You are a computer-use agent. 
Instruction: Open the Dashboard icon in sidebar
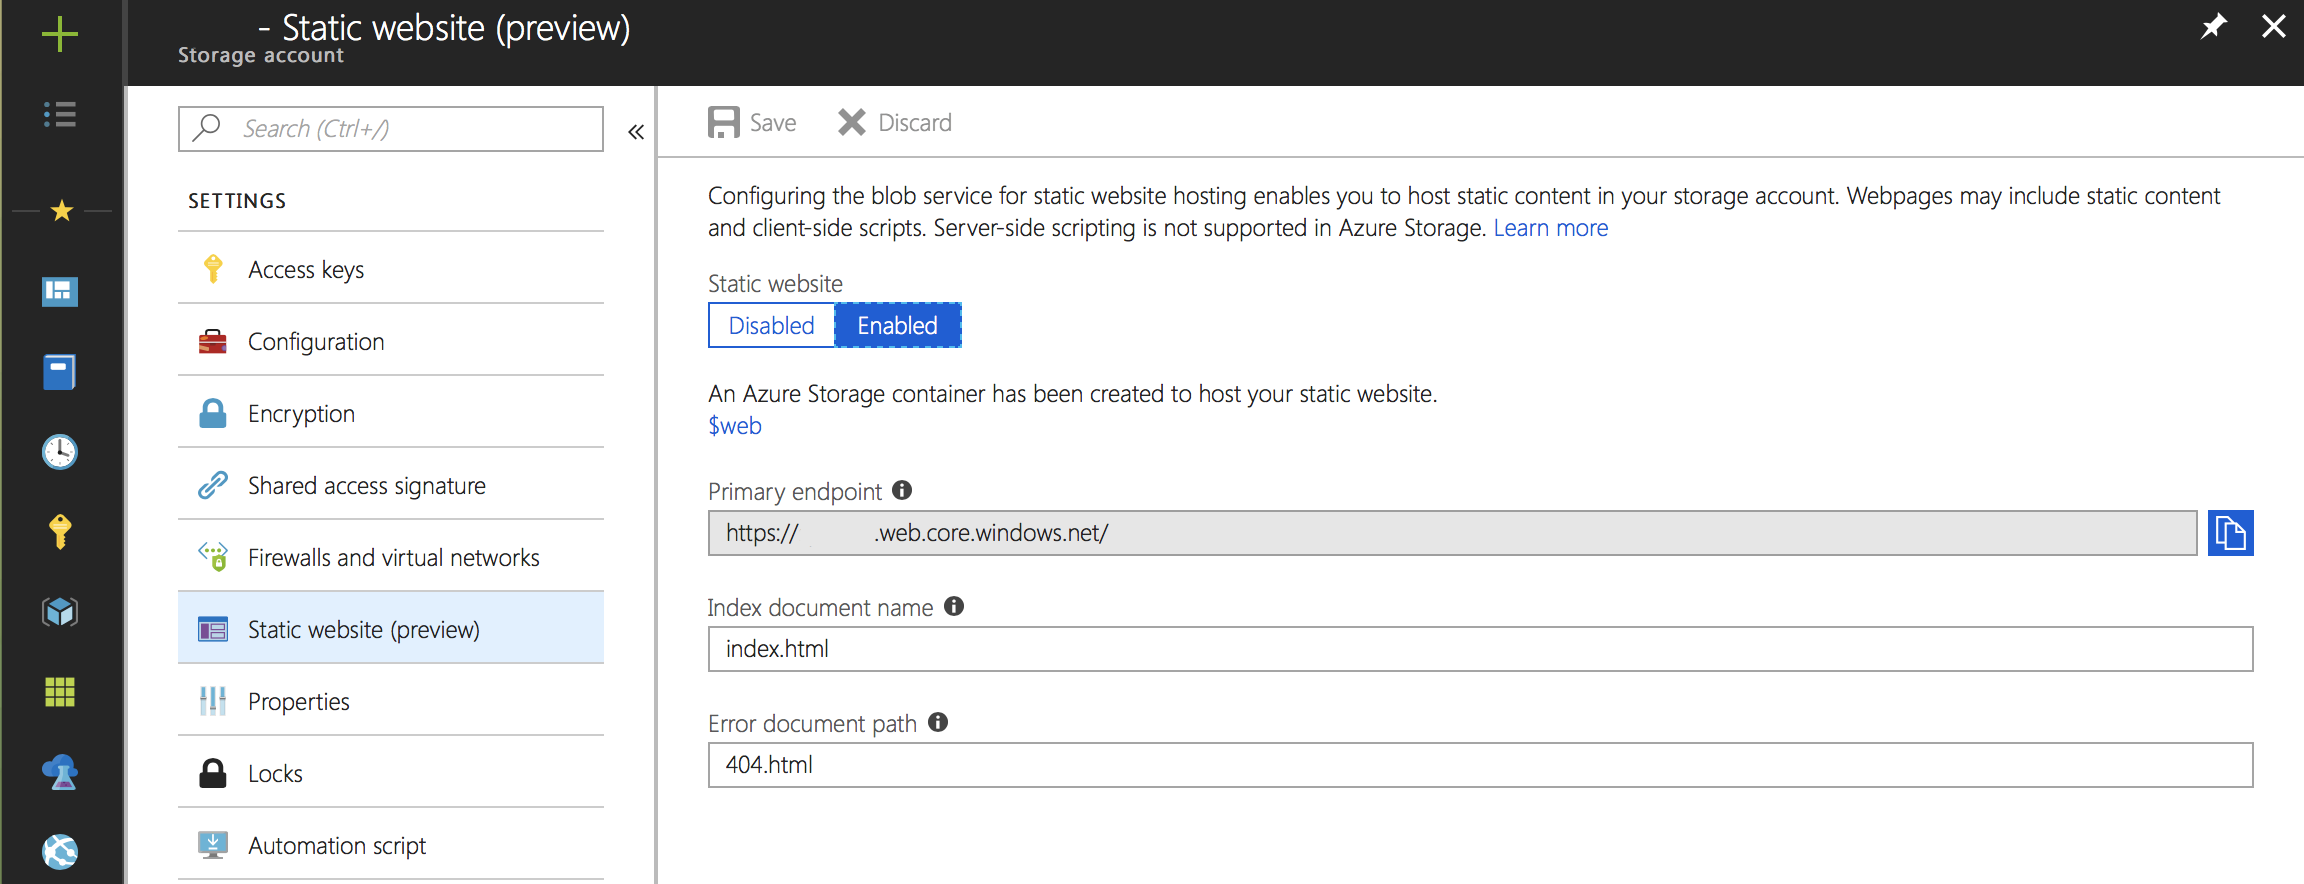click(60, 291)
